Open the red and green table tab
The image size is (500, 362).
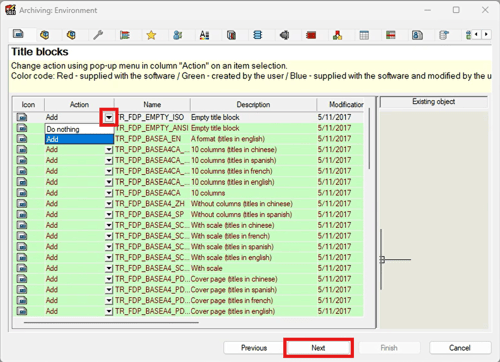391,35
